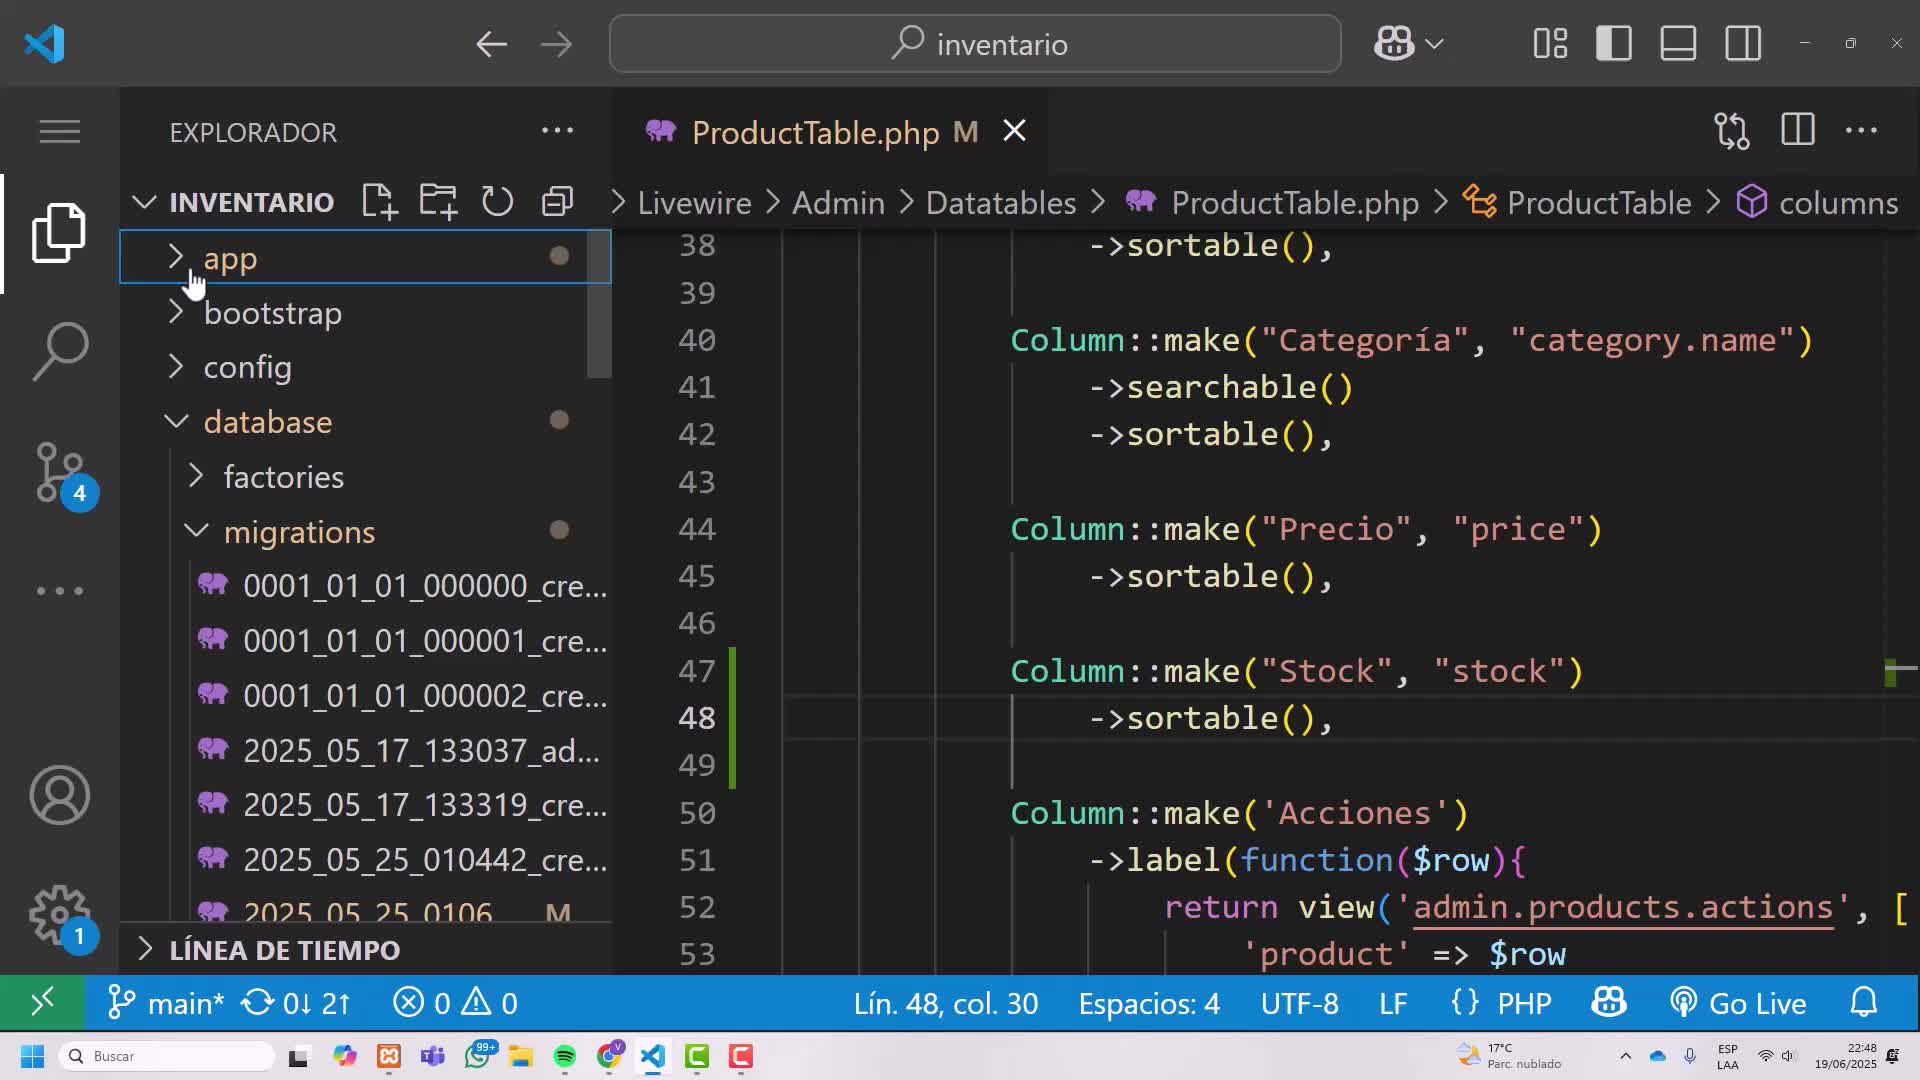The height and width of the screenshot is (1080, 1920).
Task: Customize layout icon in title bar
Action: (x=1550, y=44)
